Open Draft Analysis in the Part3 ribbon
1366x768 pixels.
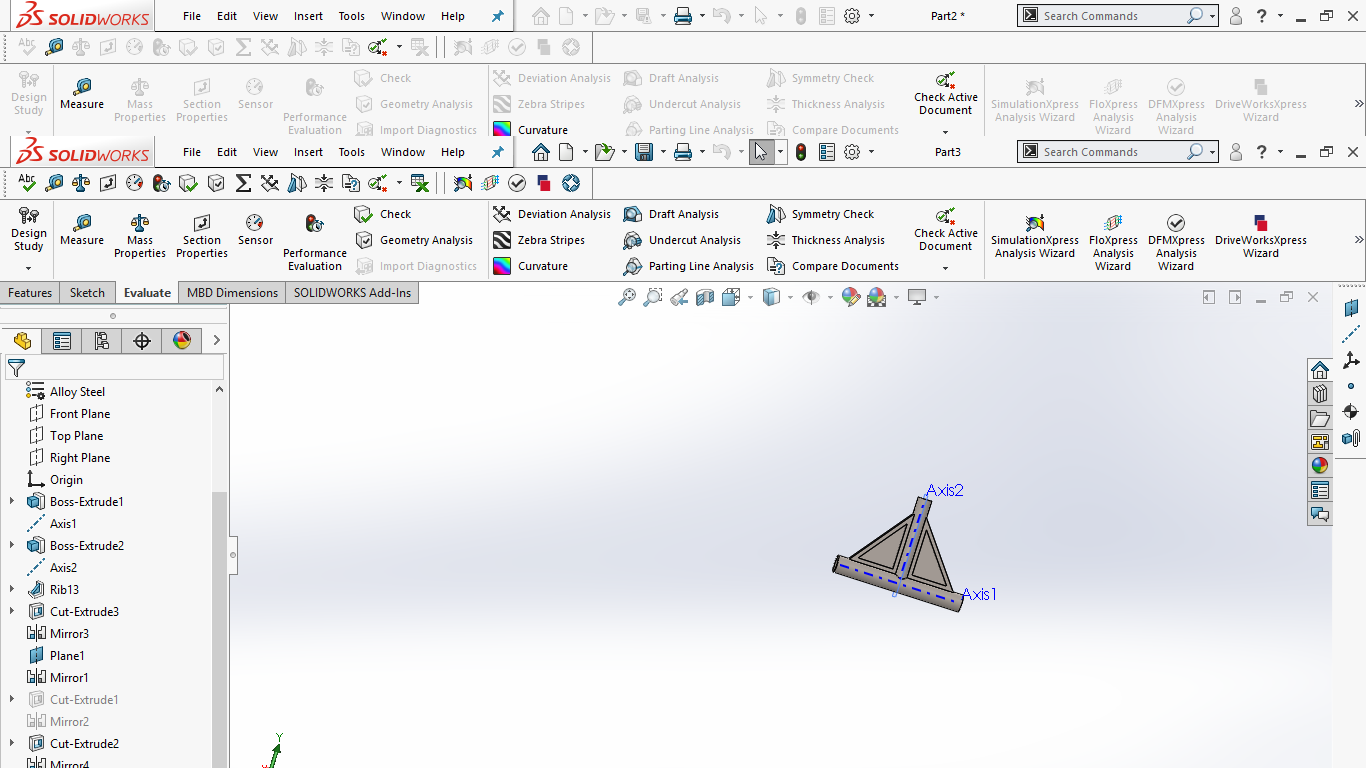point(671,214)
